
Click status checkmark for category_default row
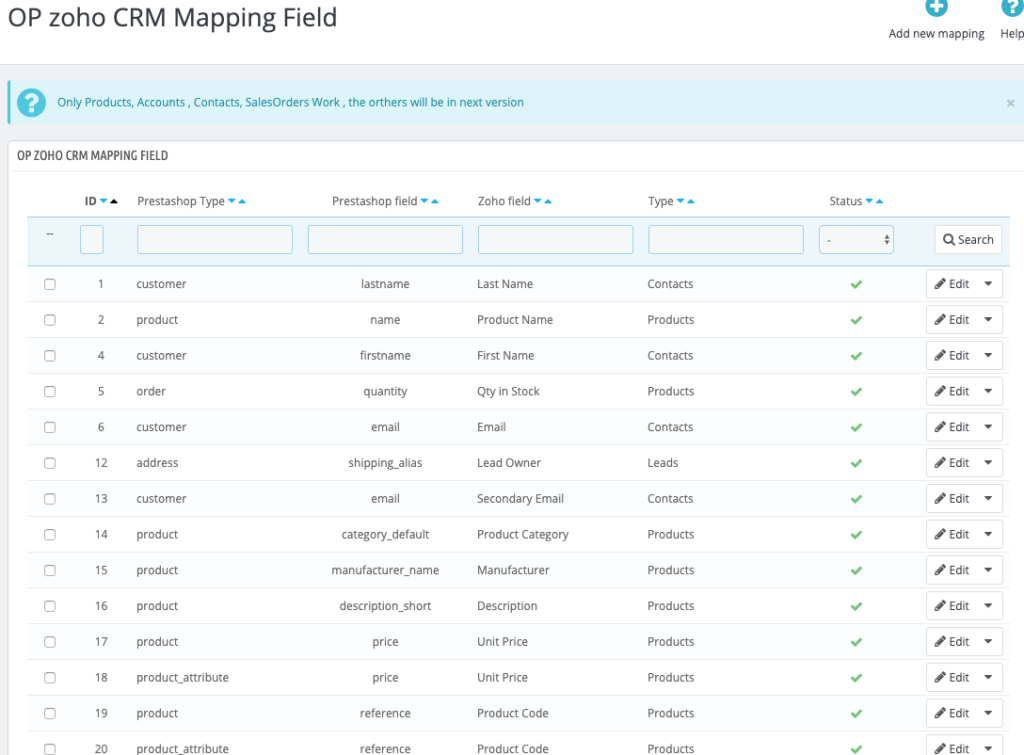click(856, 535)
